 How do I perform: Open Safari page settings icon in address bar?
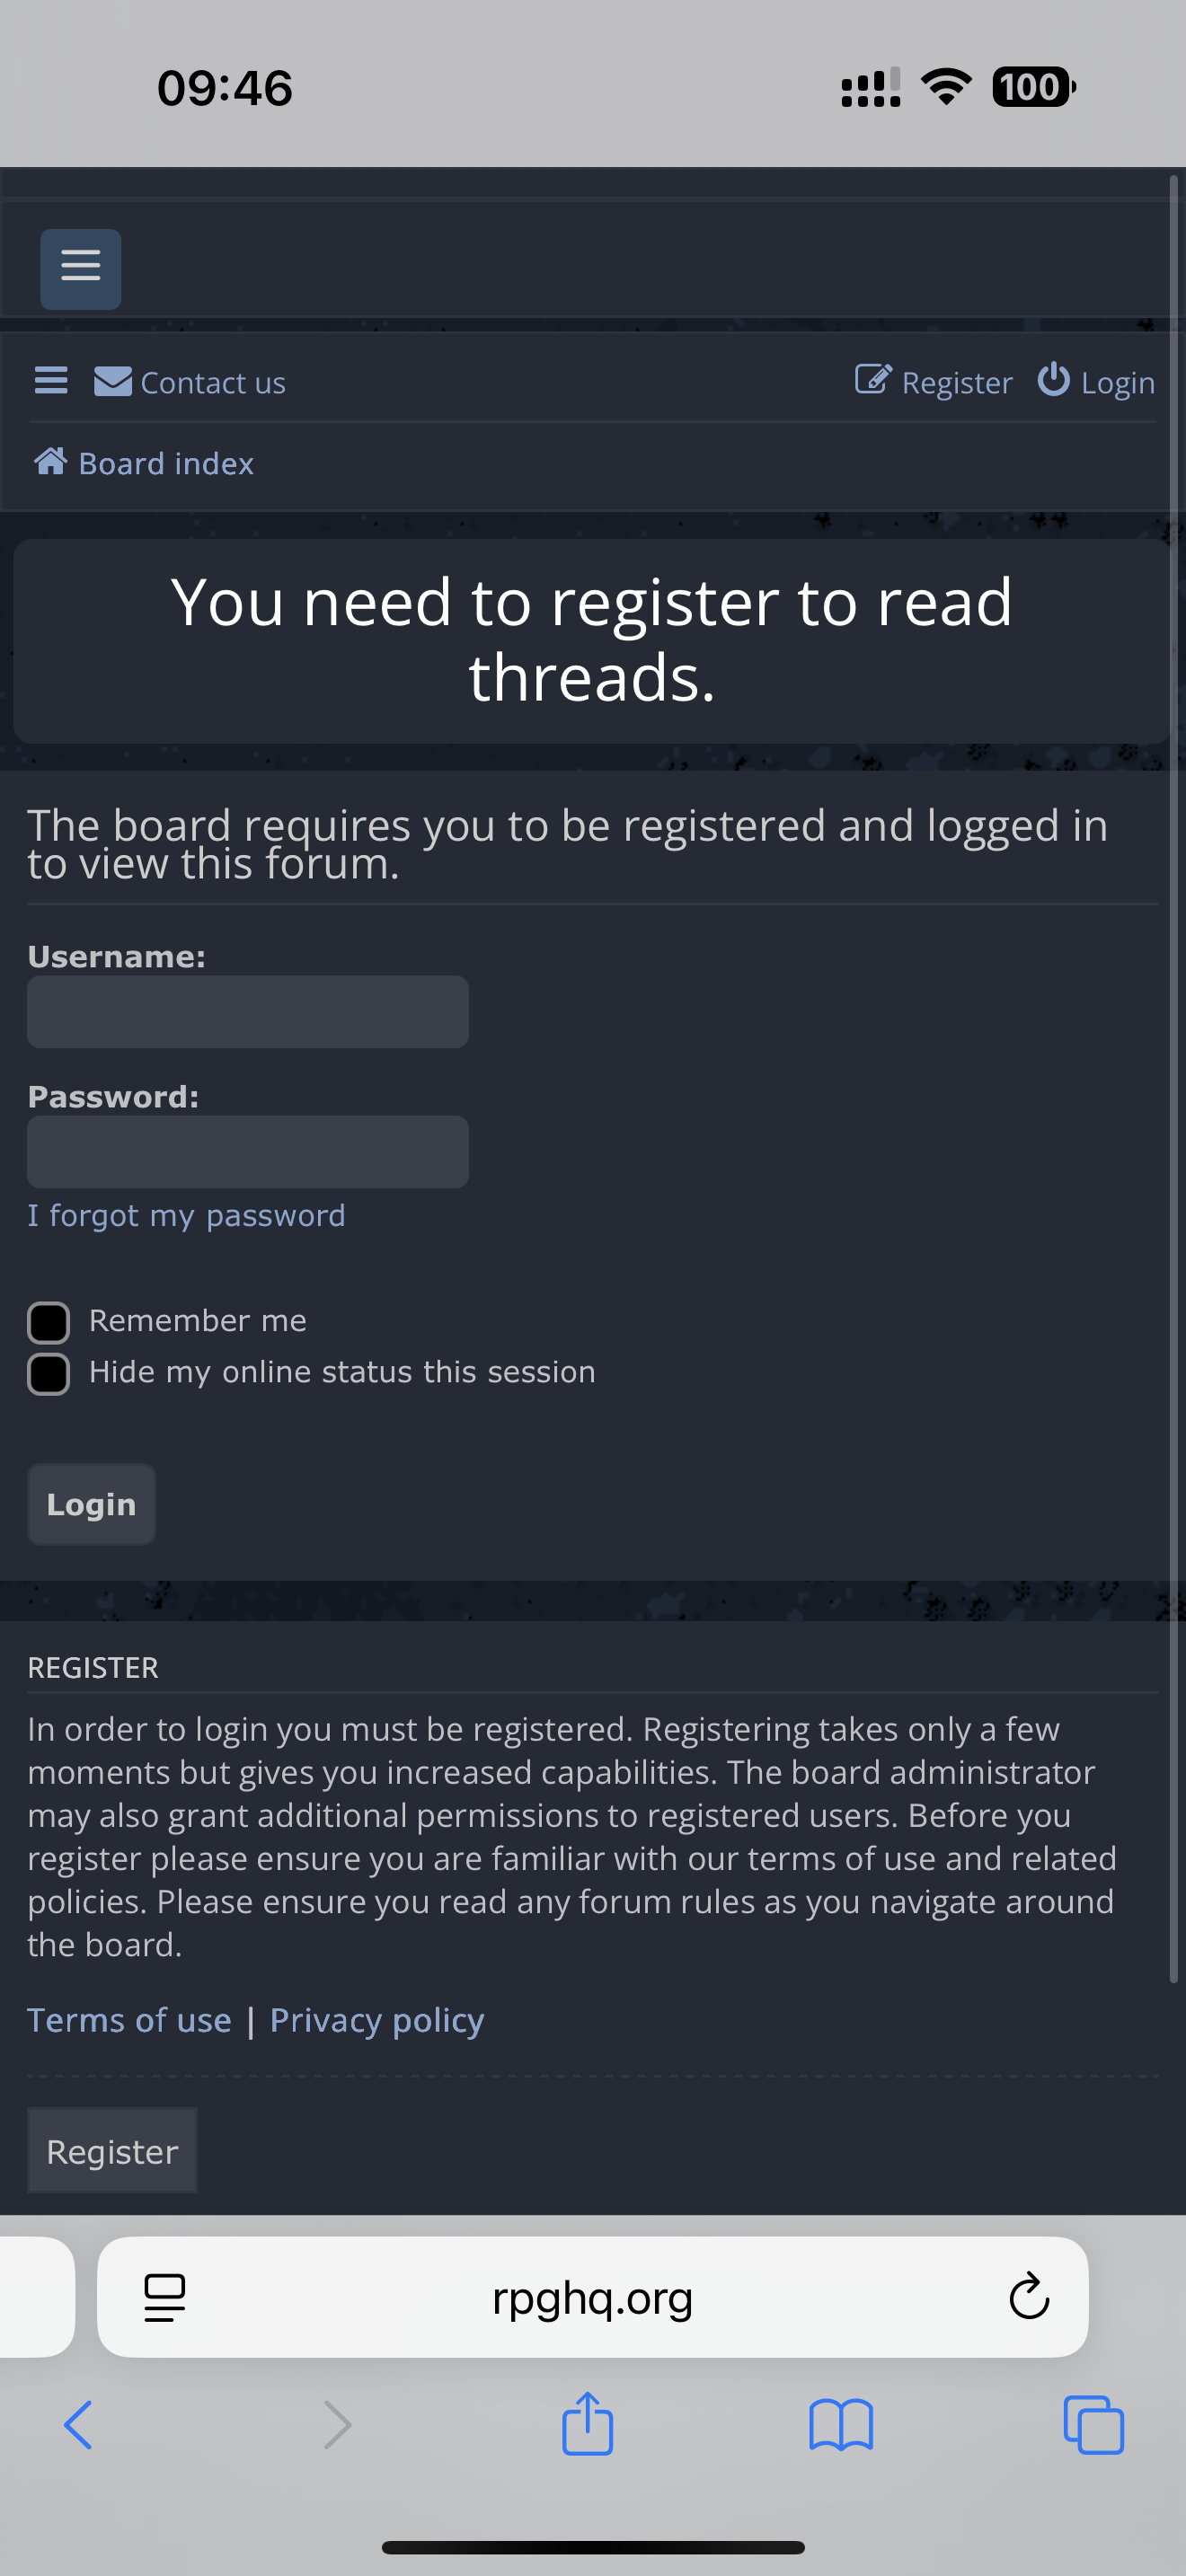(x=165, y=2297)
